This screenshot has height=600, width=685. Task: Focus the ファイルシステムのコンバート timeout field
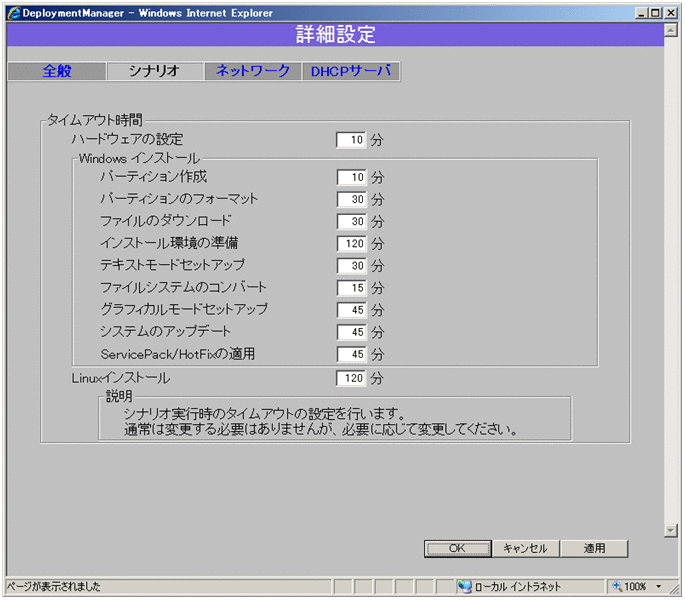351,288
